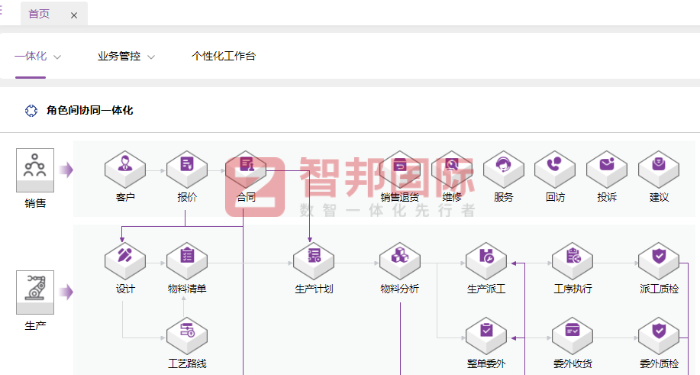700x375 pixels.
Task: Open the 维修 repair icon
Action: (452, 169)
